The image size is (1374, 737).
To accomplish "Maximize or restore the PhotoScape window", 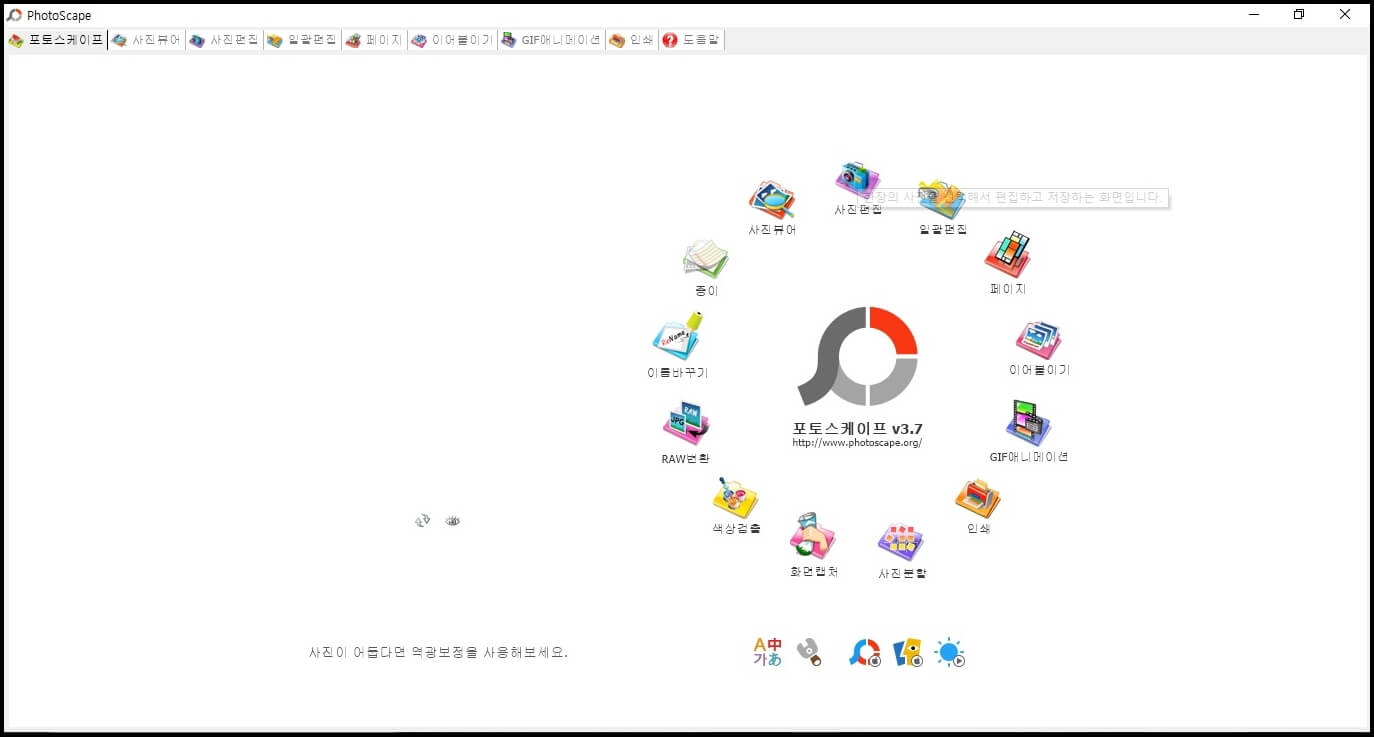I will click(1299, 14).
